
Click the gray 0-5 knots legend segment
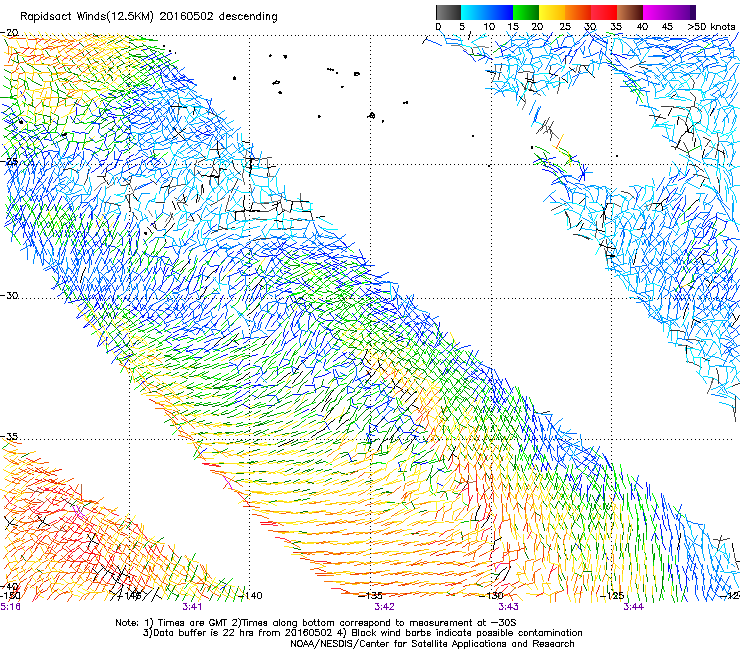point(448,12)
